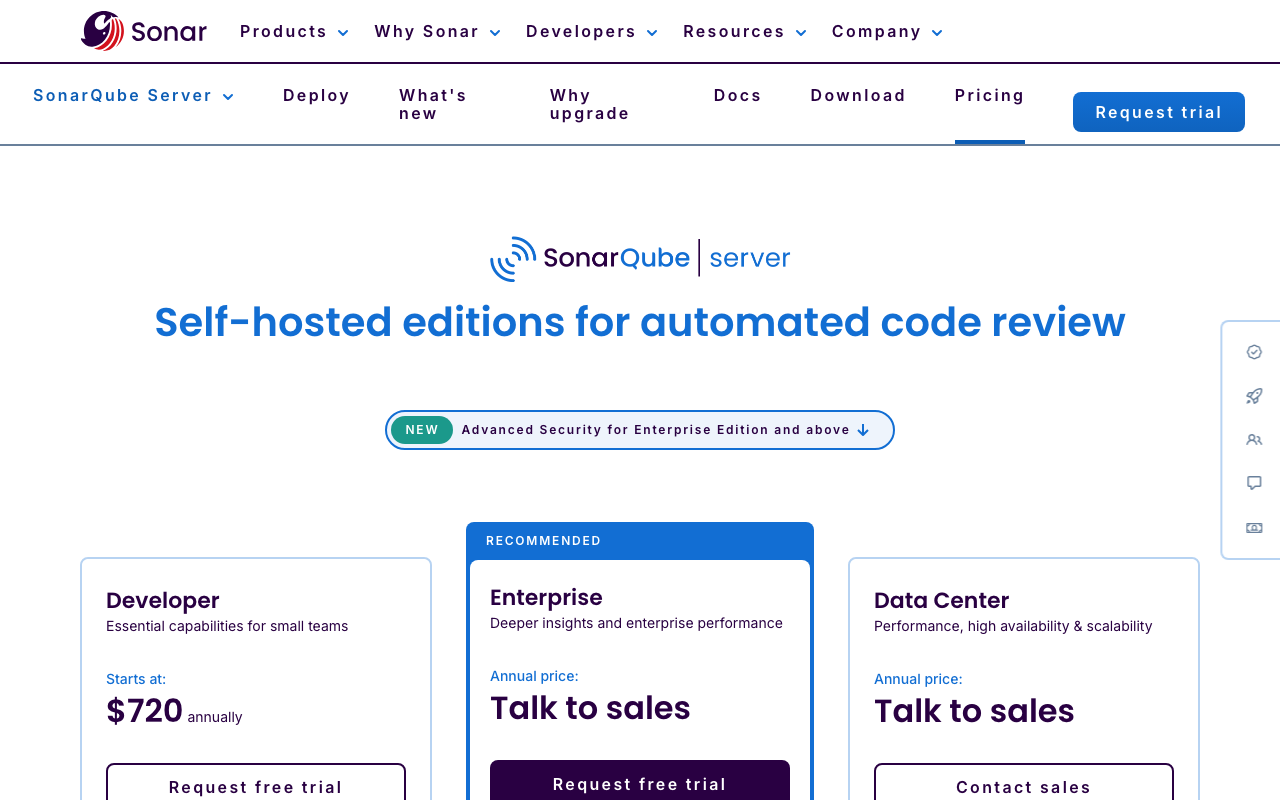Select the Pricing tab
The height and width of the screenshot is (800, 1280).
[990, 96]
